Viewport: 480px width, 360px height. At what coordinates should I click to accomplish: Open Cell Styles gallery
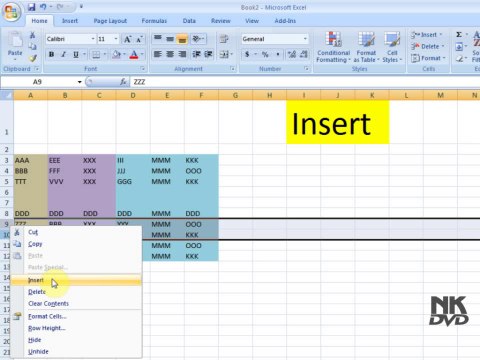click(x=392, y=47)
